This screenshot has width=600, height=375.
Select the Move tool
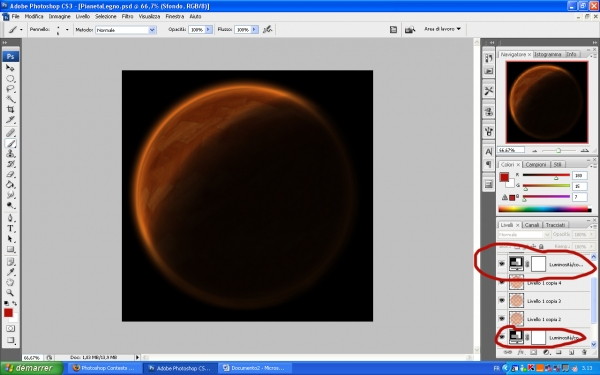pos(10,68)
